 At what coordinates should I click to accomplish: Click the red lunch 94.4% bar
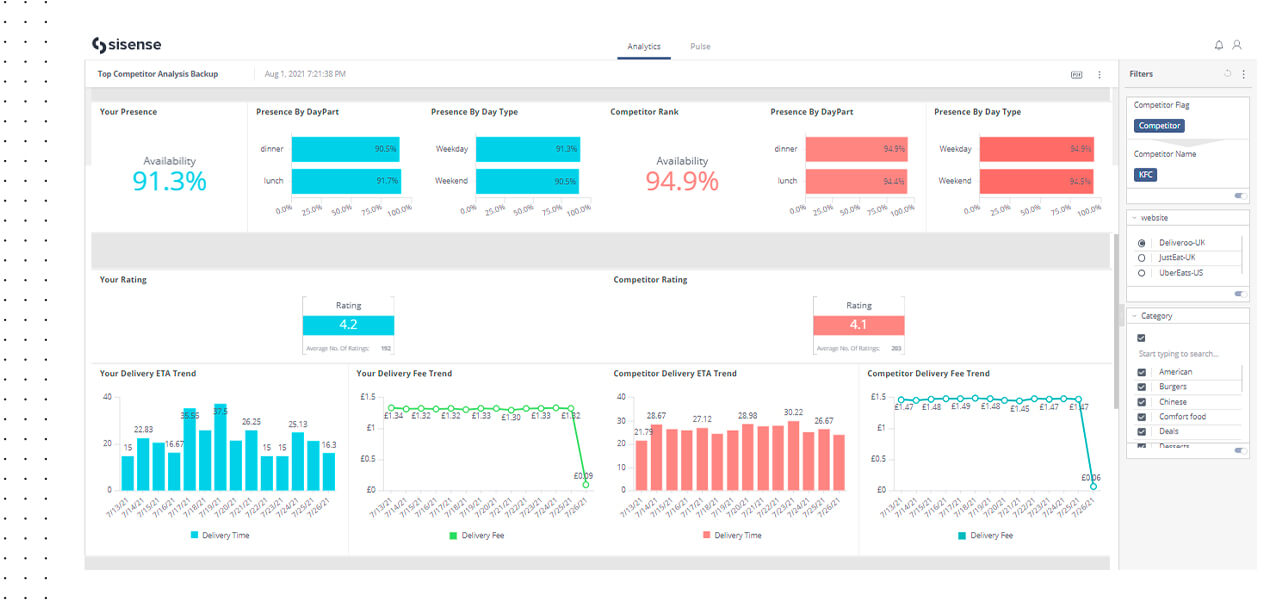[x=857, y=181]
